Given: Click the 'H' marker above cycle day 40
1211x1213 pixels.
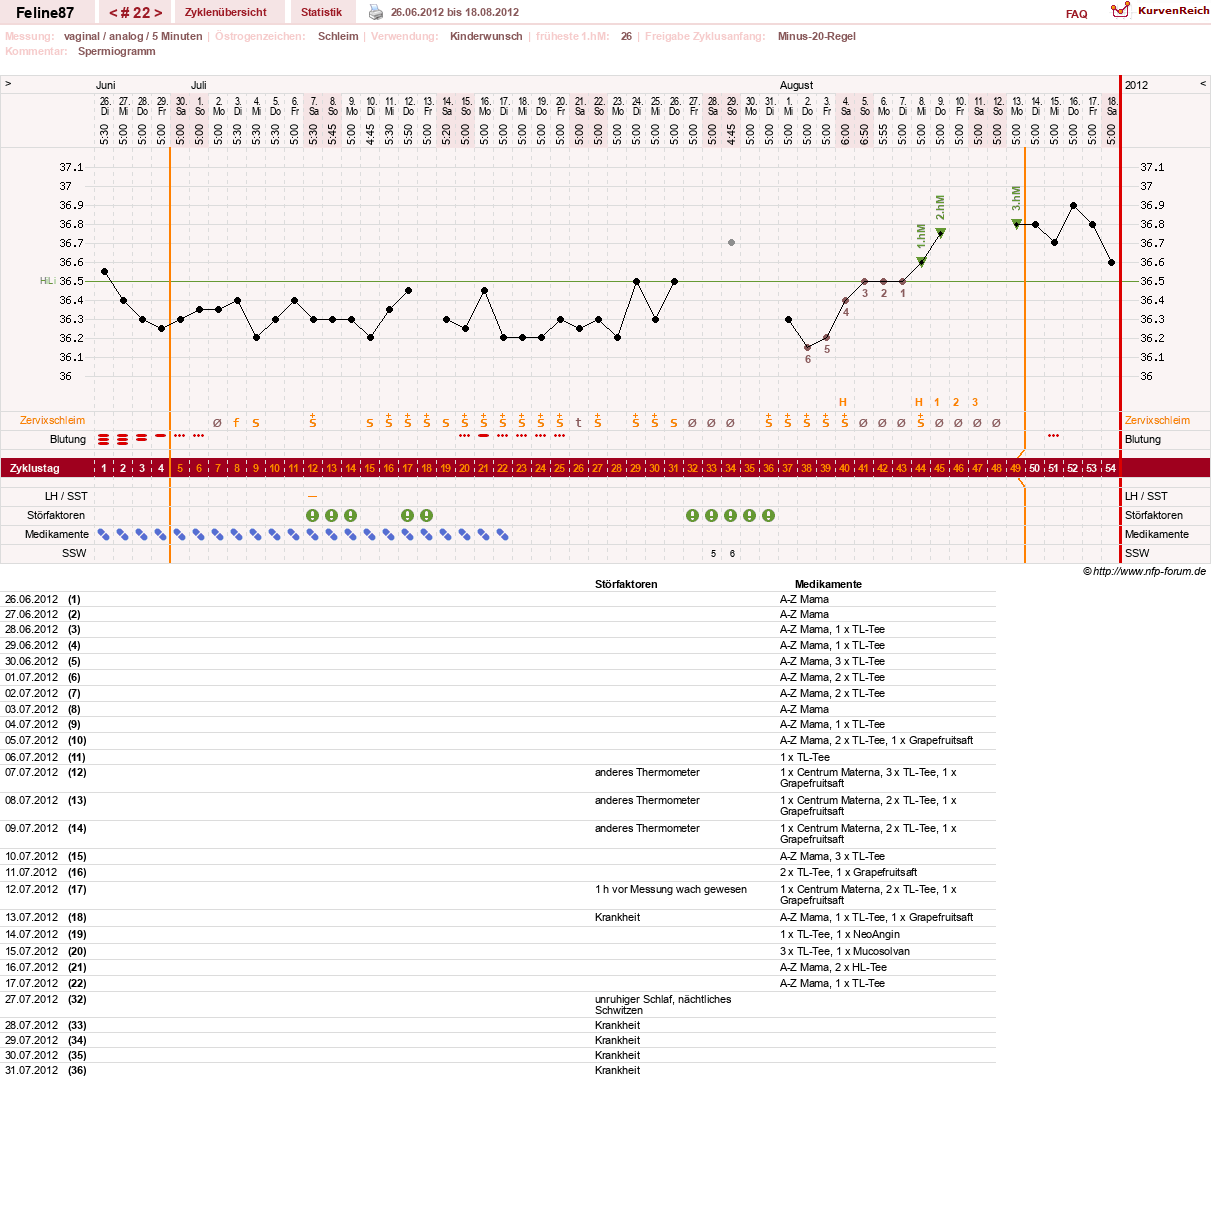Looking at the screenshot, I should coord(843,402).
